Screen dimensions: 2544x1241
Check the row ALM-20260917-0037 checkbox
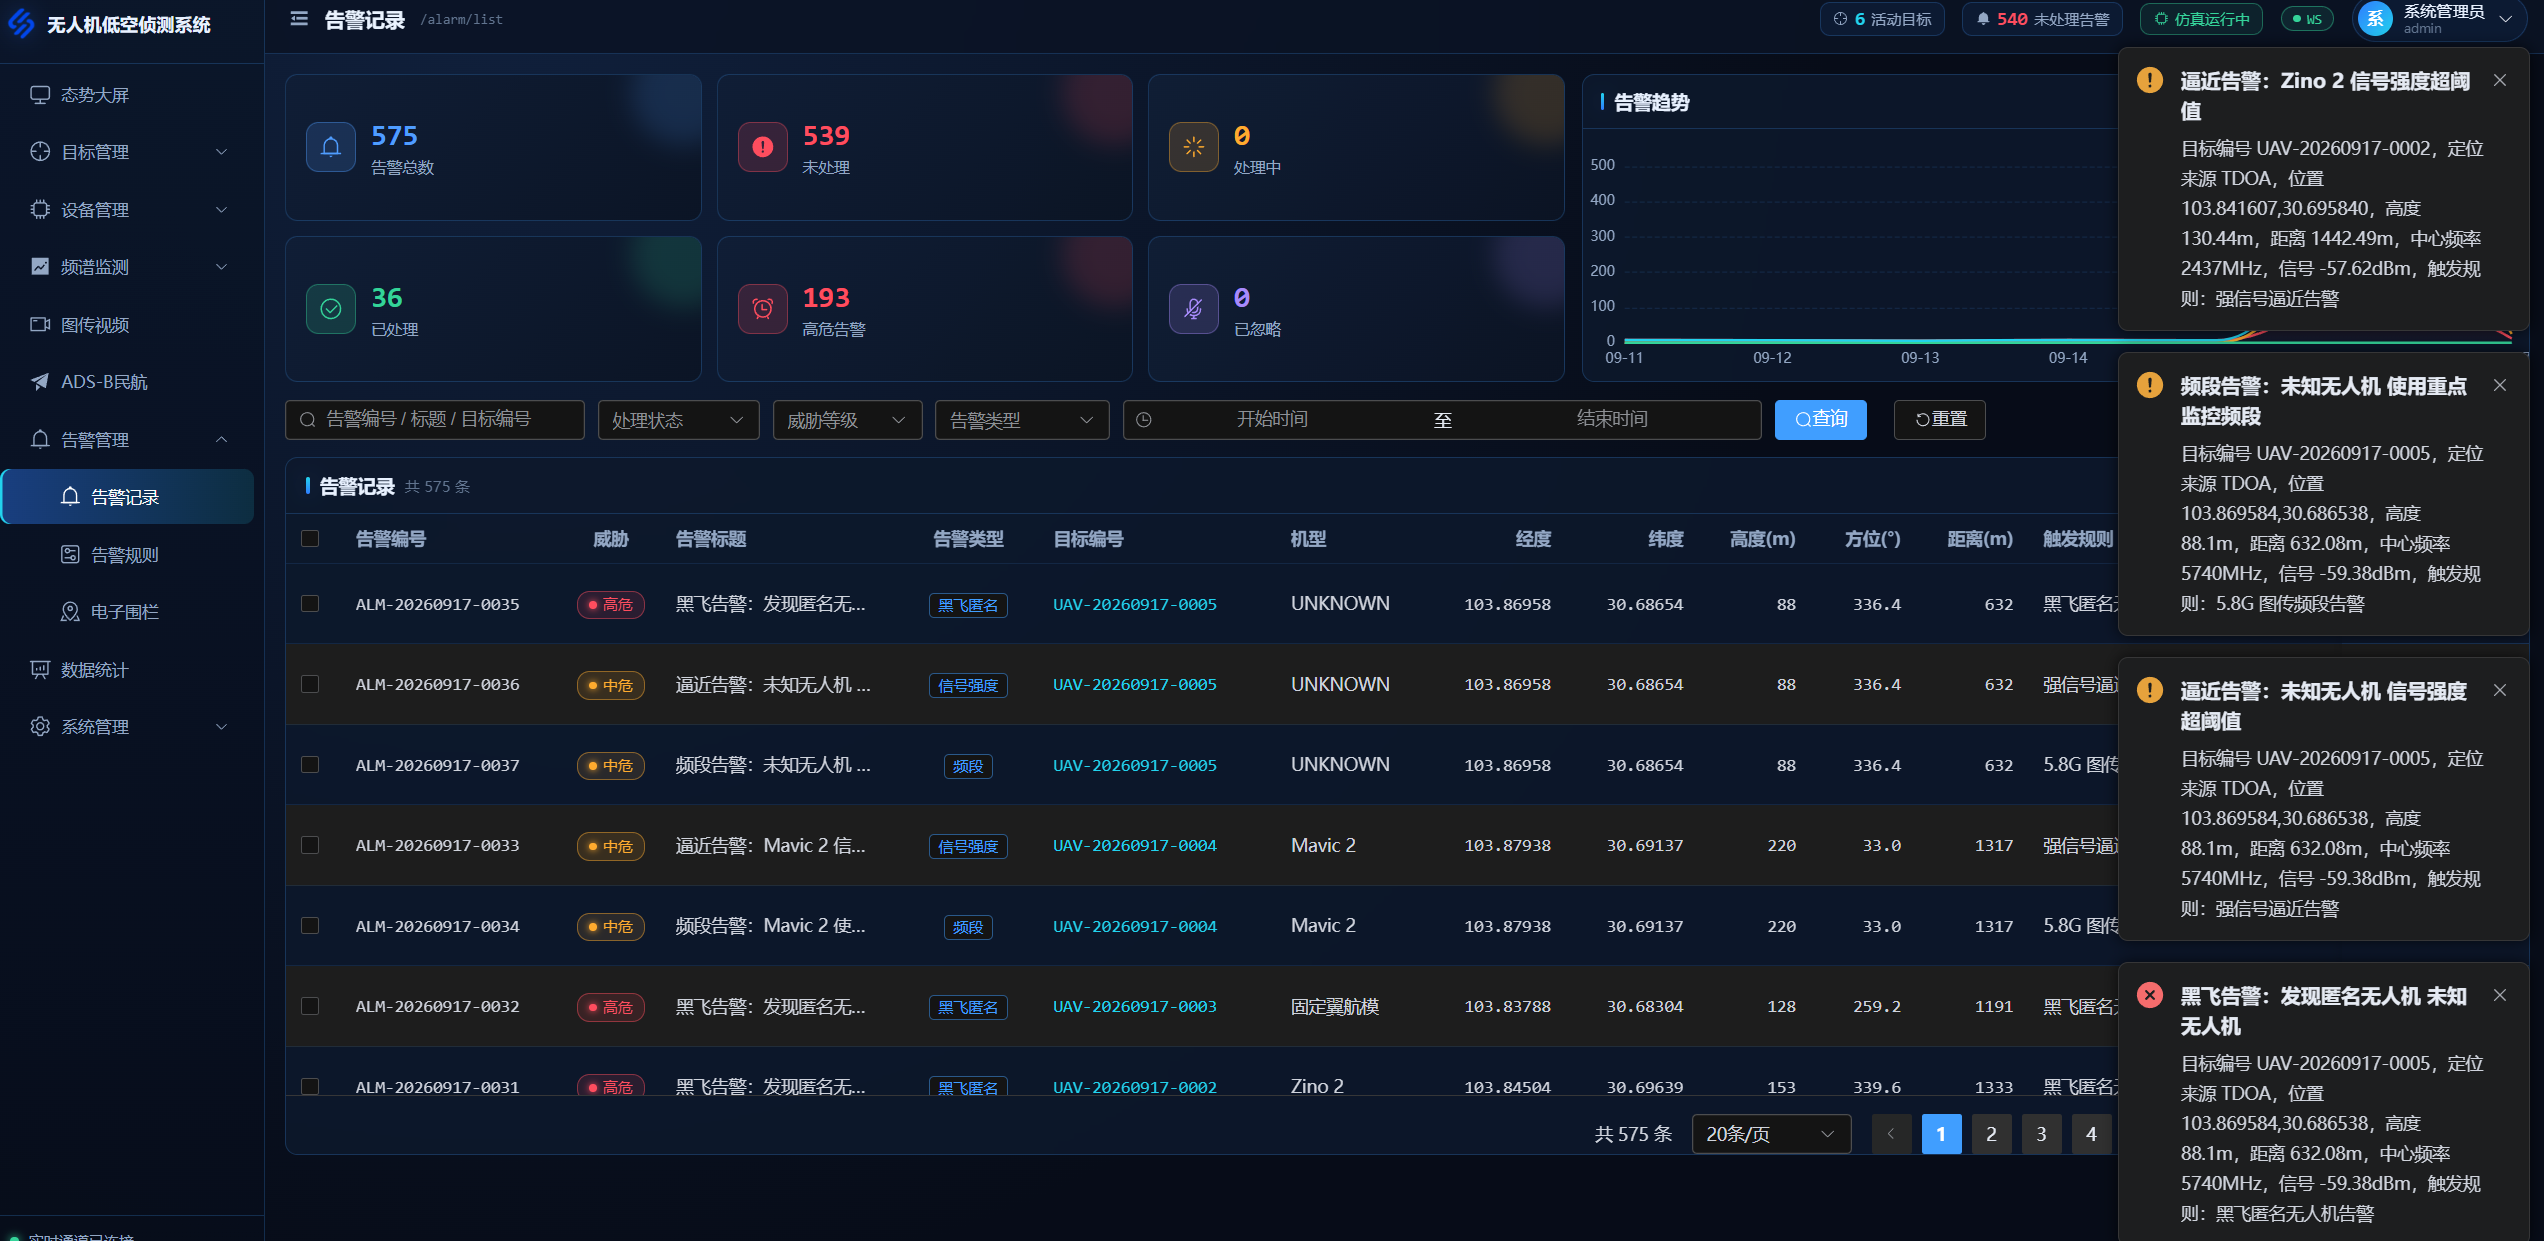(310, 765)
